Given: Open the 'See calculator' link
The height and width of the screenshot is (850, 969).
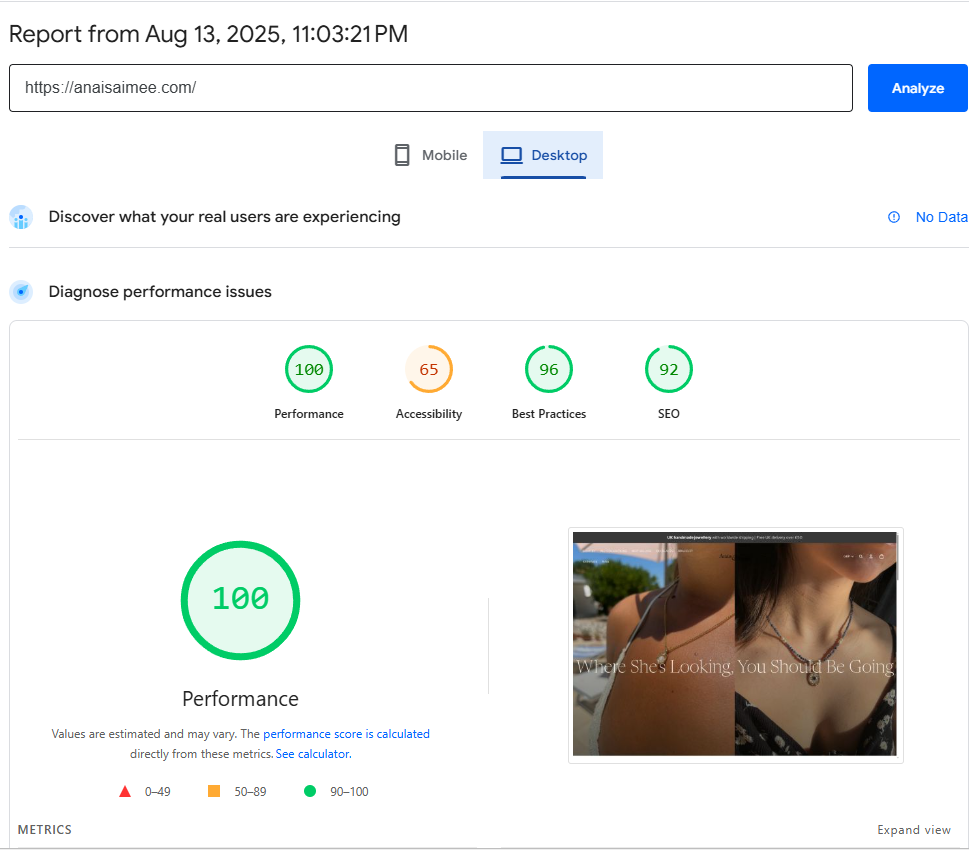Looking at the screenshot, I should click(313, 754).
